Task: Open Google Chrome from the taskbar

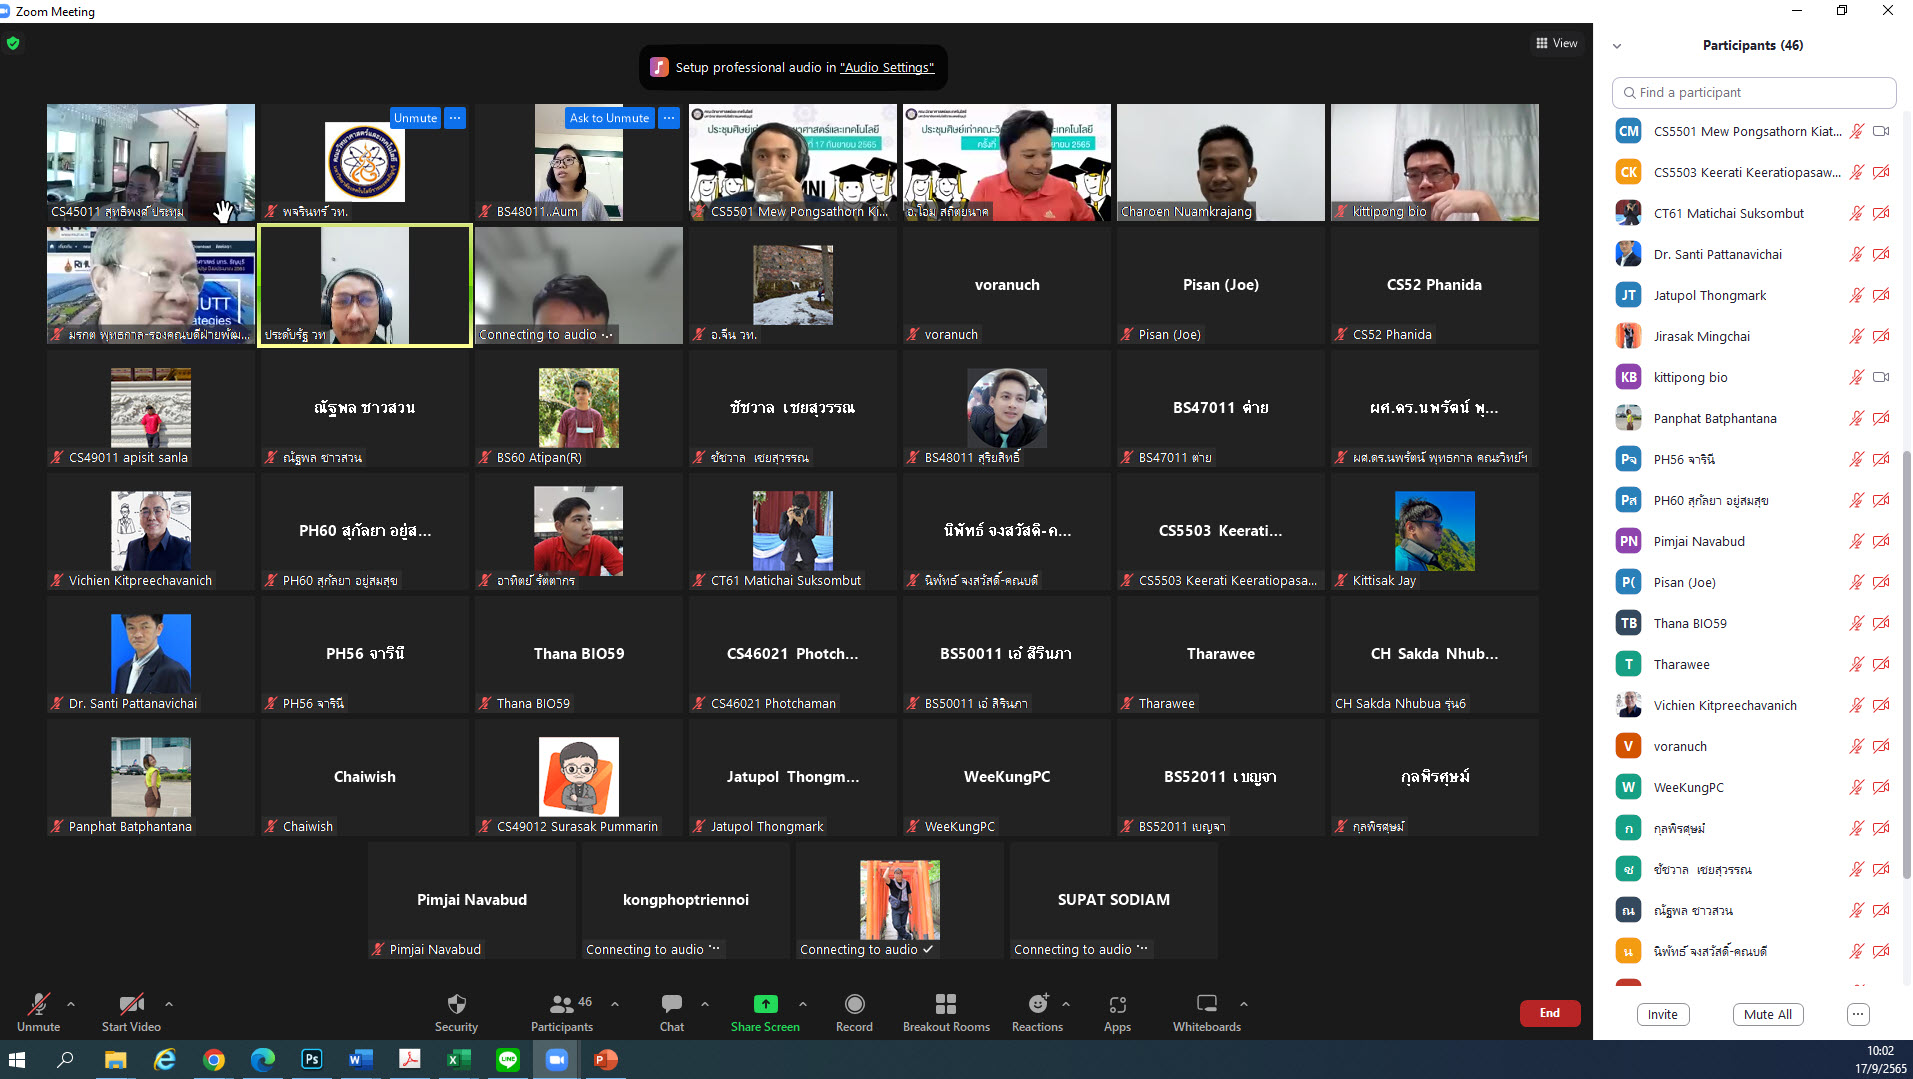Action: click(x=214, y=1059)
